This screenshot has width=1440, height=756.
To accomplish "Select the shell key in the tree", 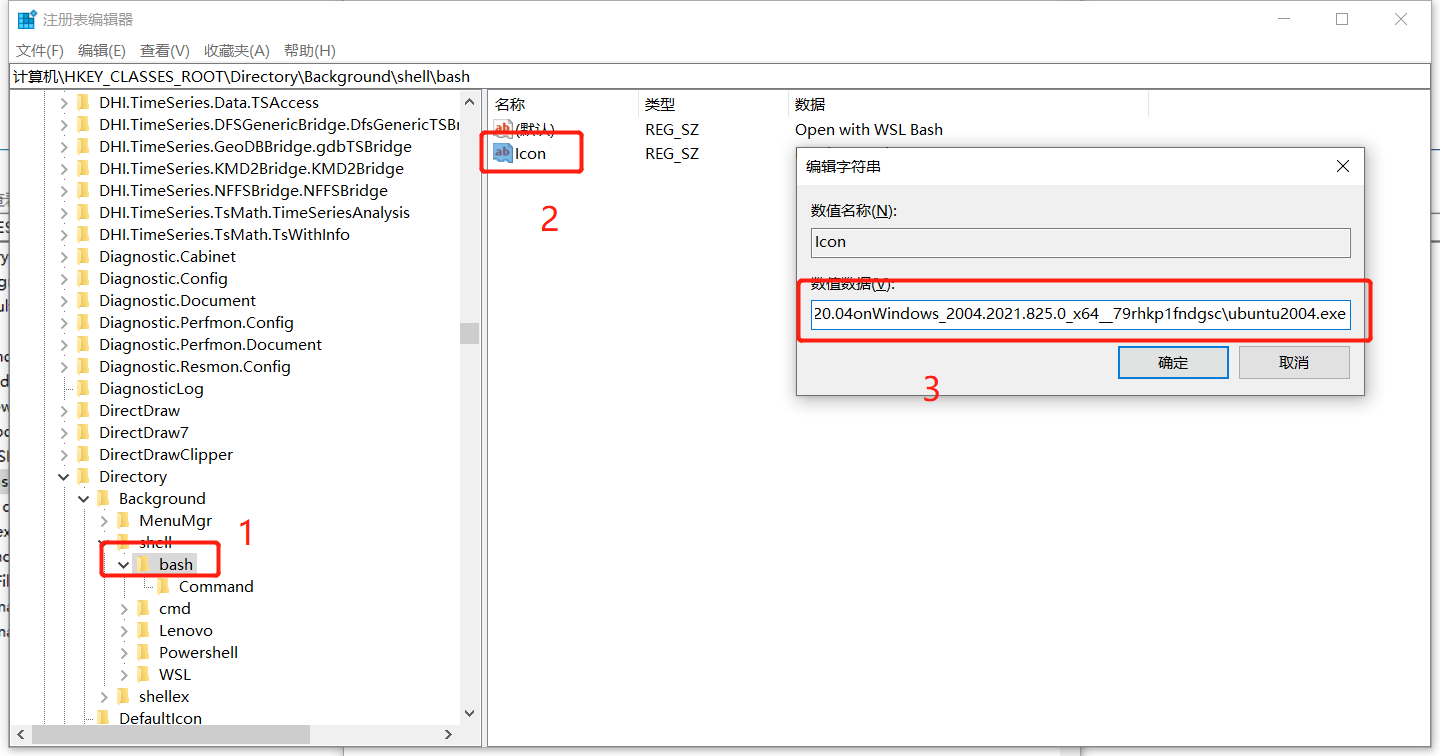I will pyautogui.click(x=156, y=542).
